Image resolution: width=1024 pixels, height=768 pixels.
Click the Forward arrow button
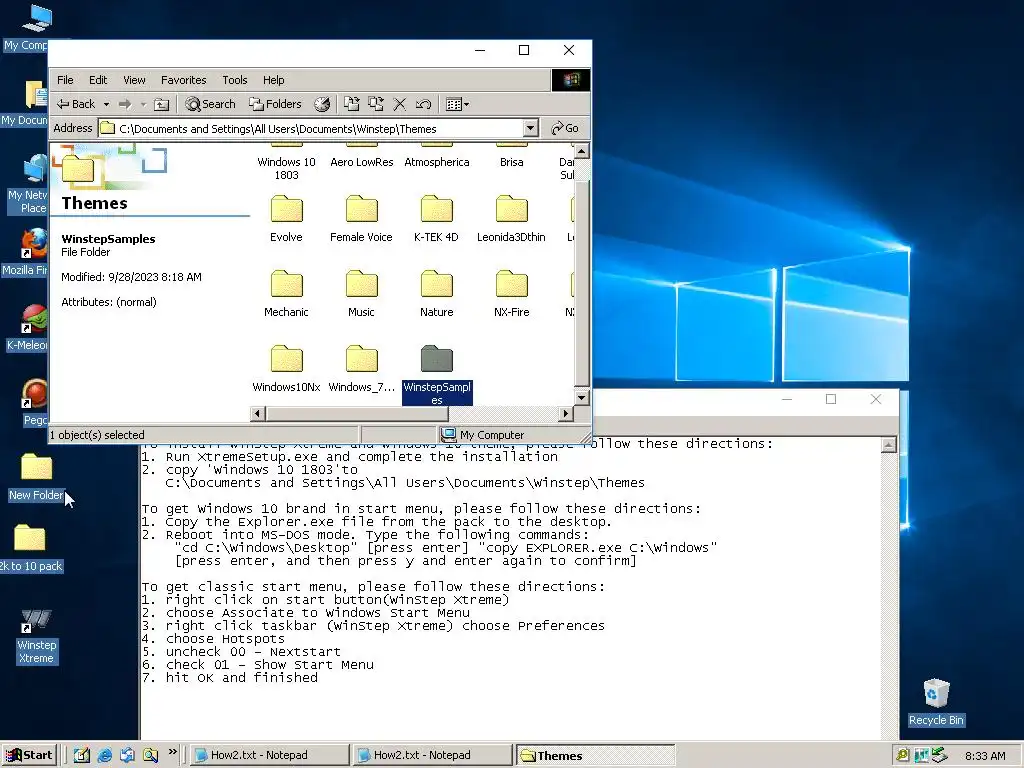[x=125, y=104]
